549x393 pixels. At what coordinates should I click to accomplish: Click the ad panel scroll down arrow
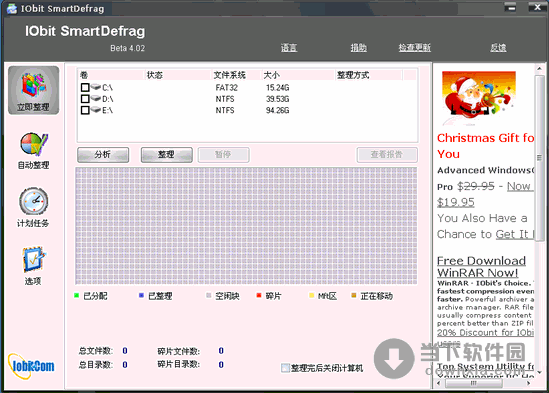539,372
